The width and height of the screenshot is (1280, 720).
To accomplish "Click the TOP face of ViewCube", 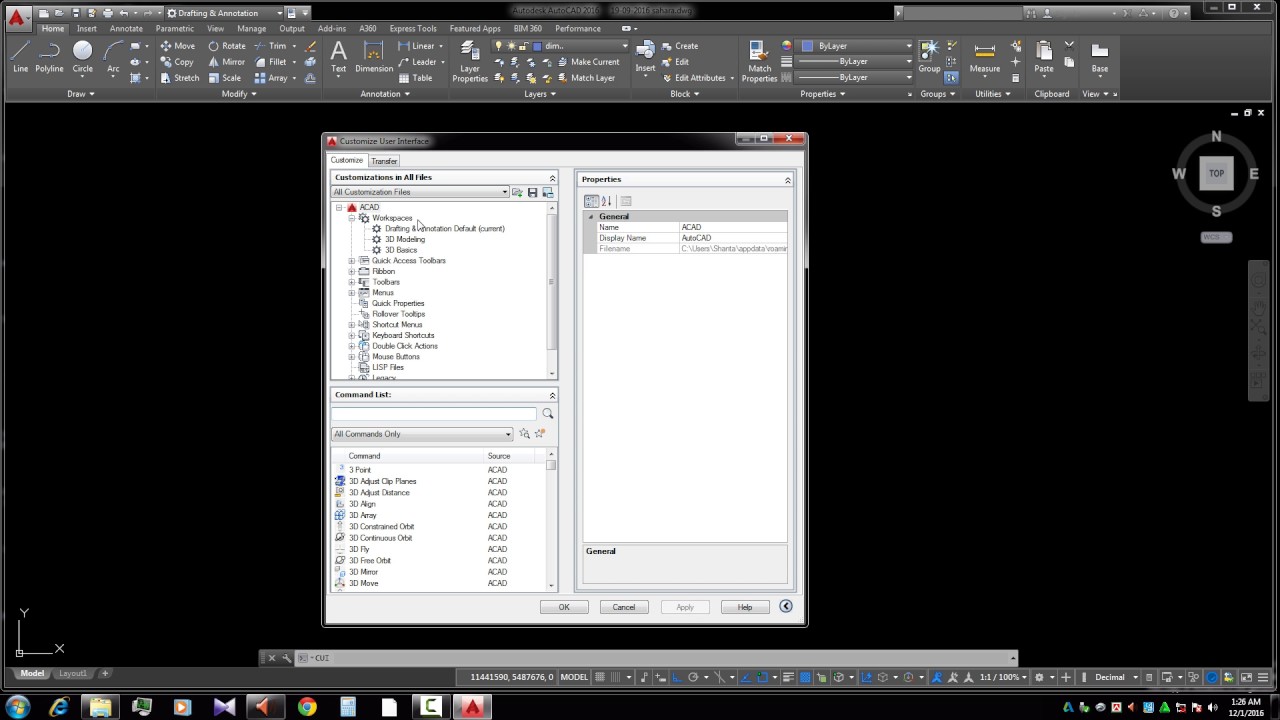I will pos(1216,173).
